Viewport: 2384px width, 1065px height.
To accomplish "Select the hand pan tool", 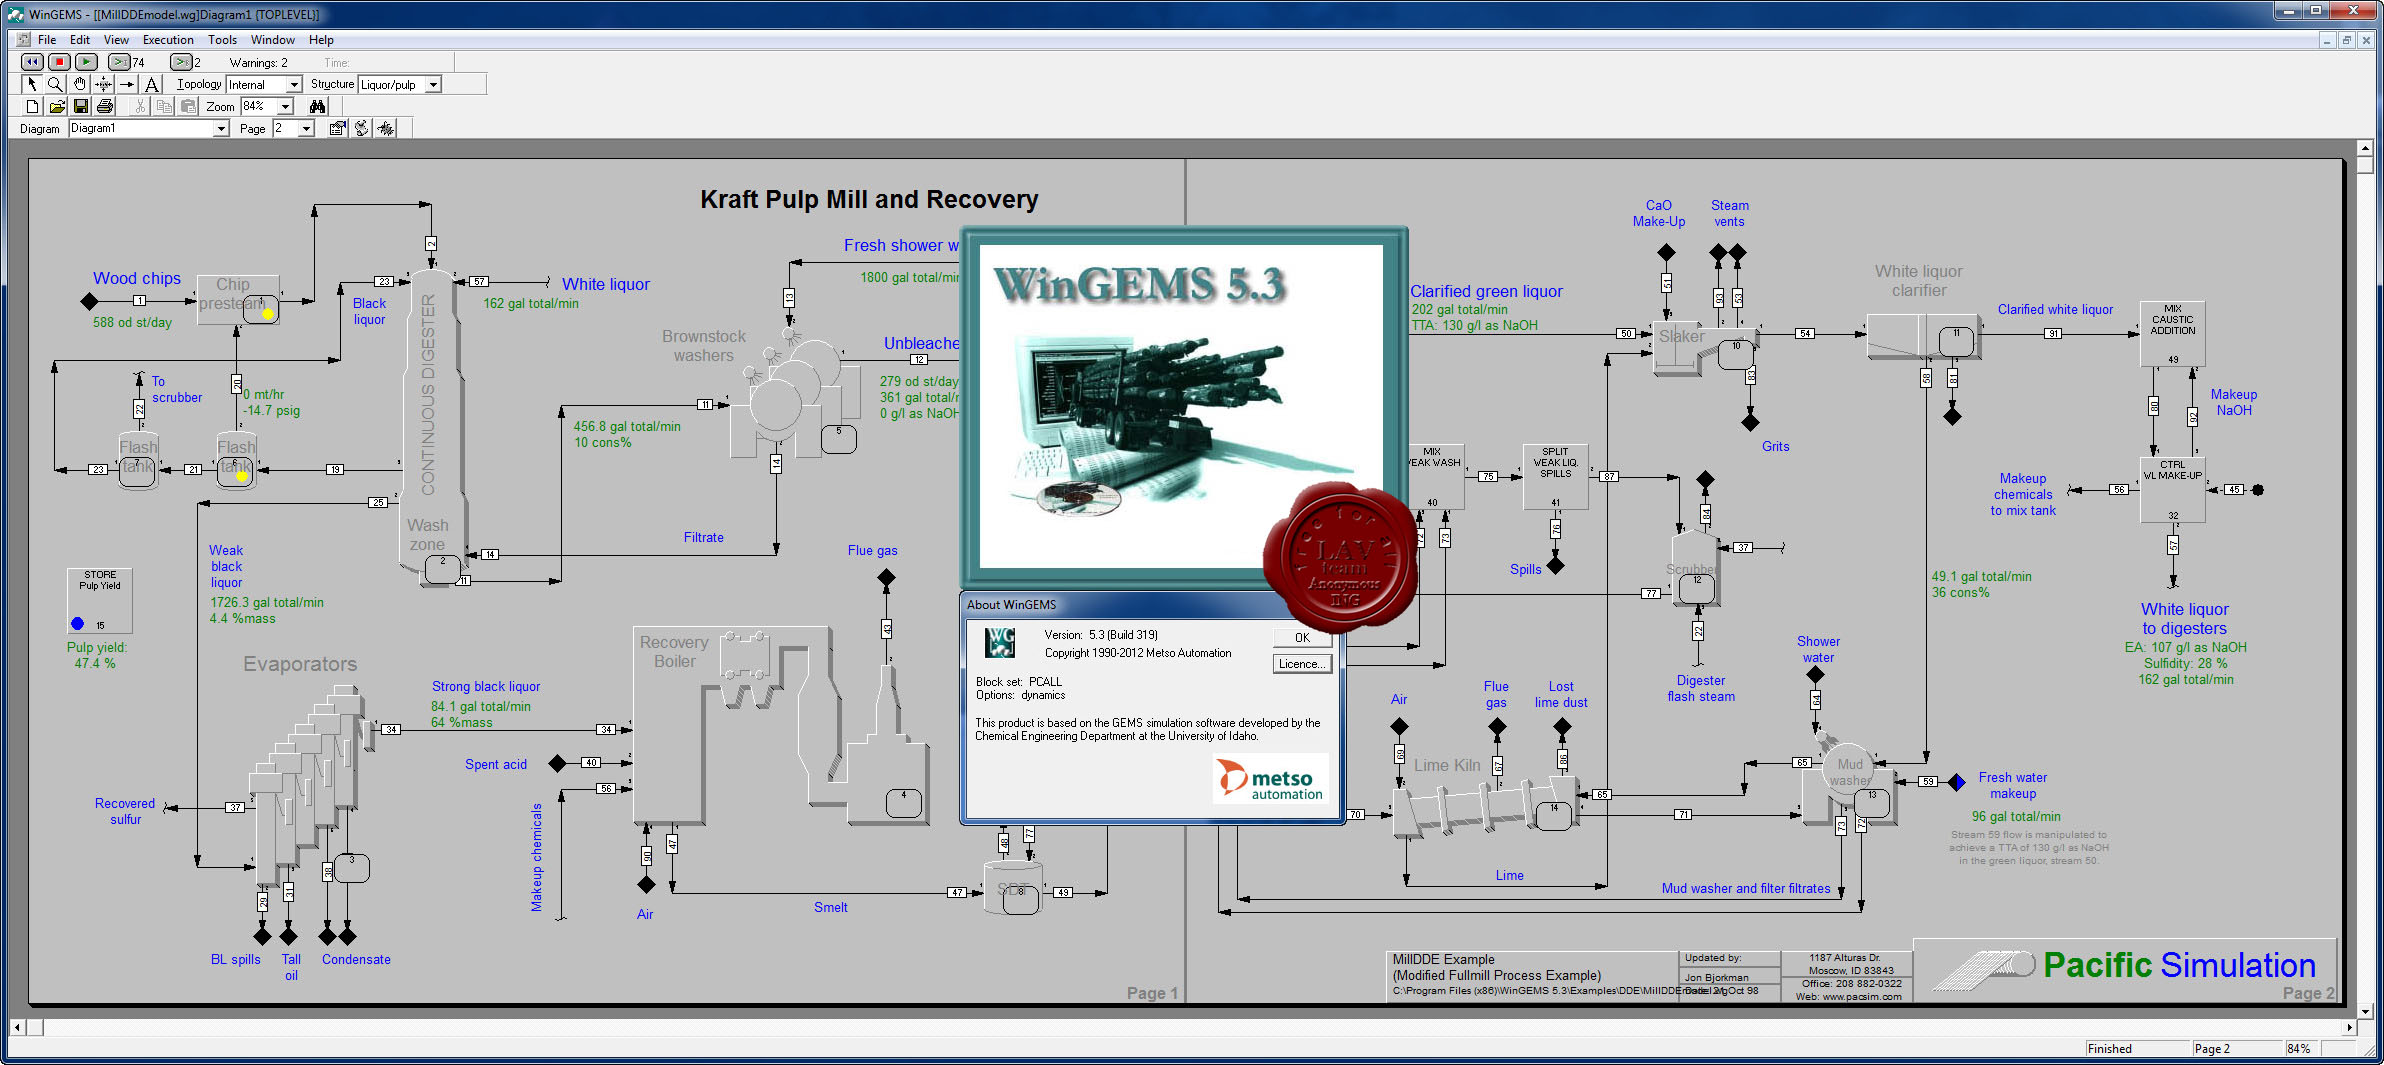I will [x=79, y=84].
